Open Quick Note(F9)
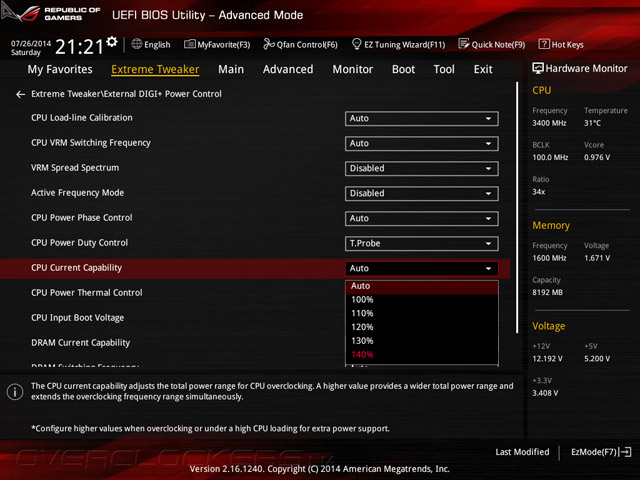The width and height of the screenshot is (640, 480). point(492,44)
